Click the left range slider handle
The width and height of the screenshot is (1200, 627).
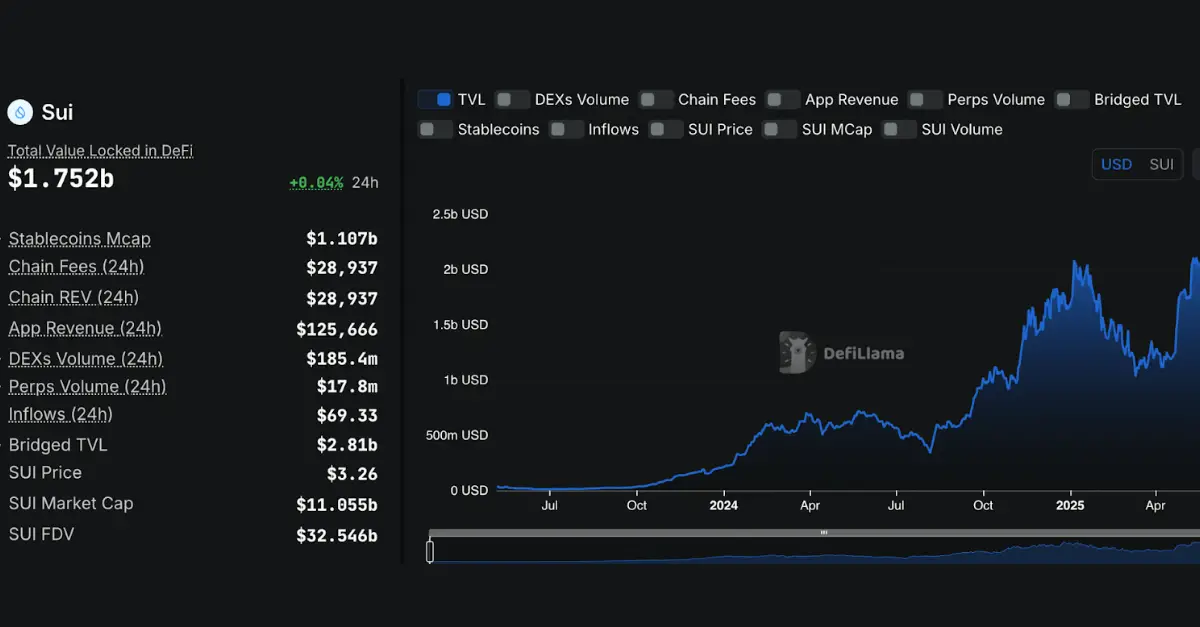[430, 551]
